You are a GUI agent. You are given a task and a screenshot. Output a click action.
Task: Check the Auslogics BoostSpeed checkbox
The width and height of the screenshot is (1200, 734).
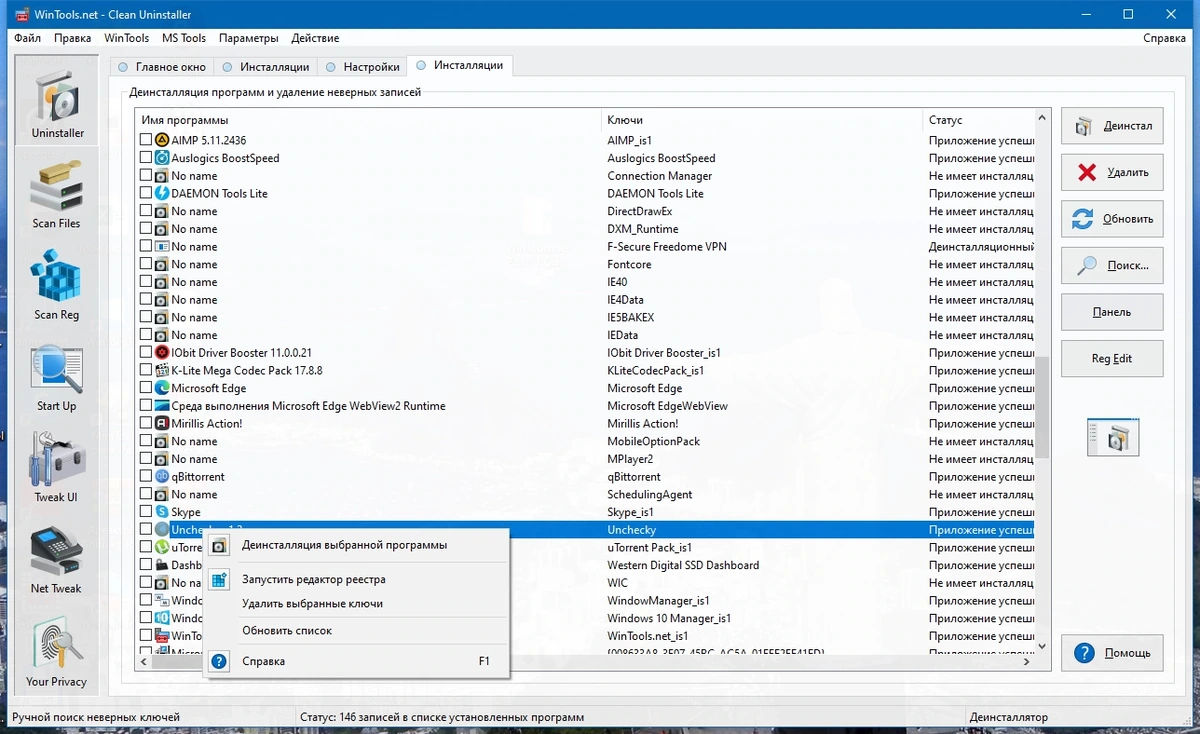pyautogui.click(x=146, y=158)
